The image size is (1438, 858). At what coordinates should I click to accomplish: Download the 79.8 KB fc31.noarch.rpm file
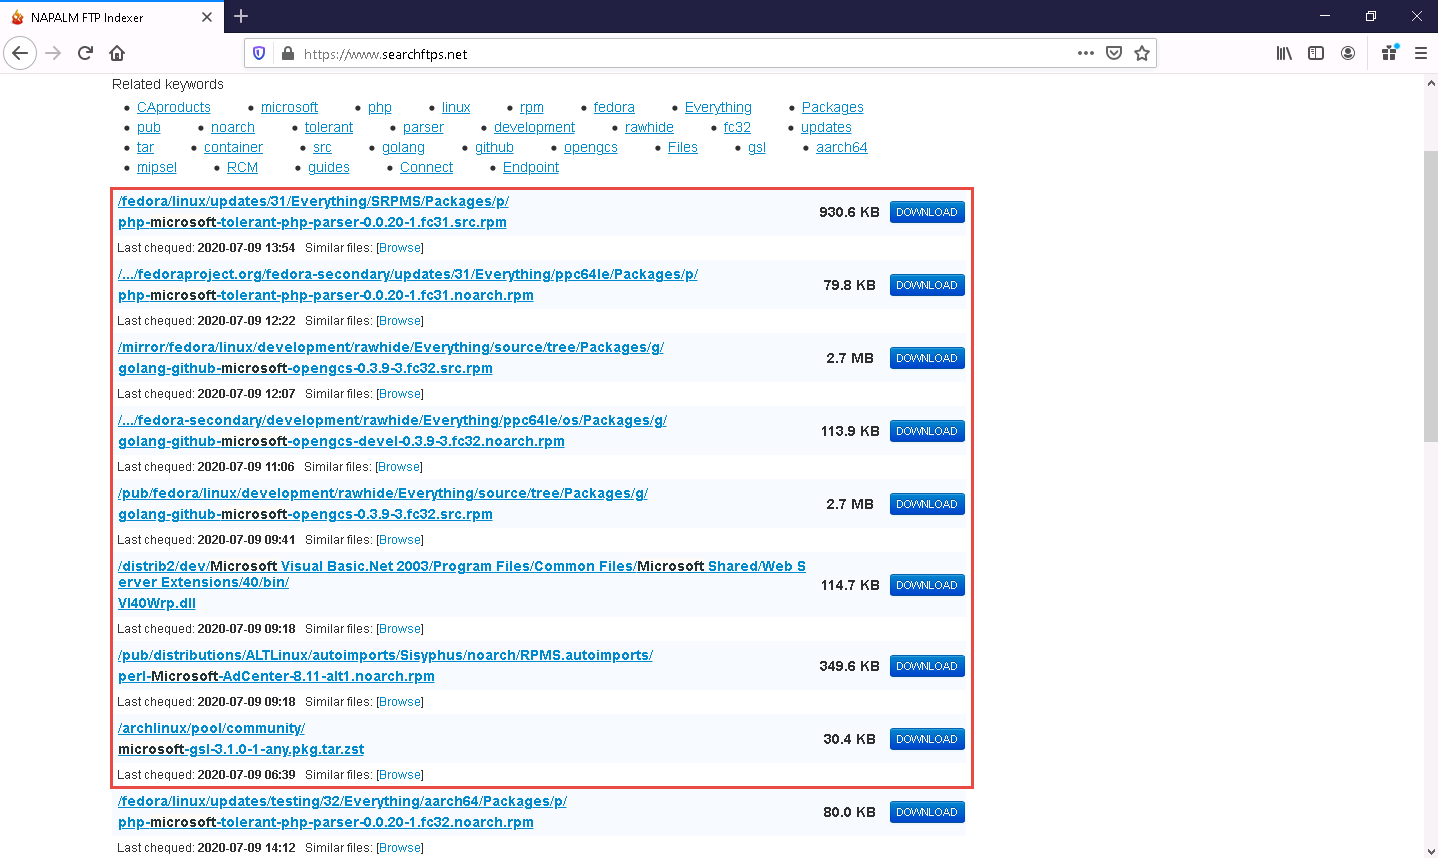point(927,285)
